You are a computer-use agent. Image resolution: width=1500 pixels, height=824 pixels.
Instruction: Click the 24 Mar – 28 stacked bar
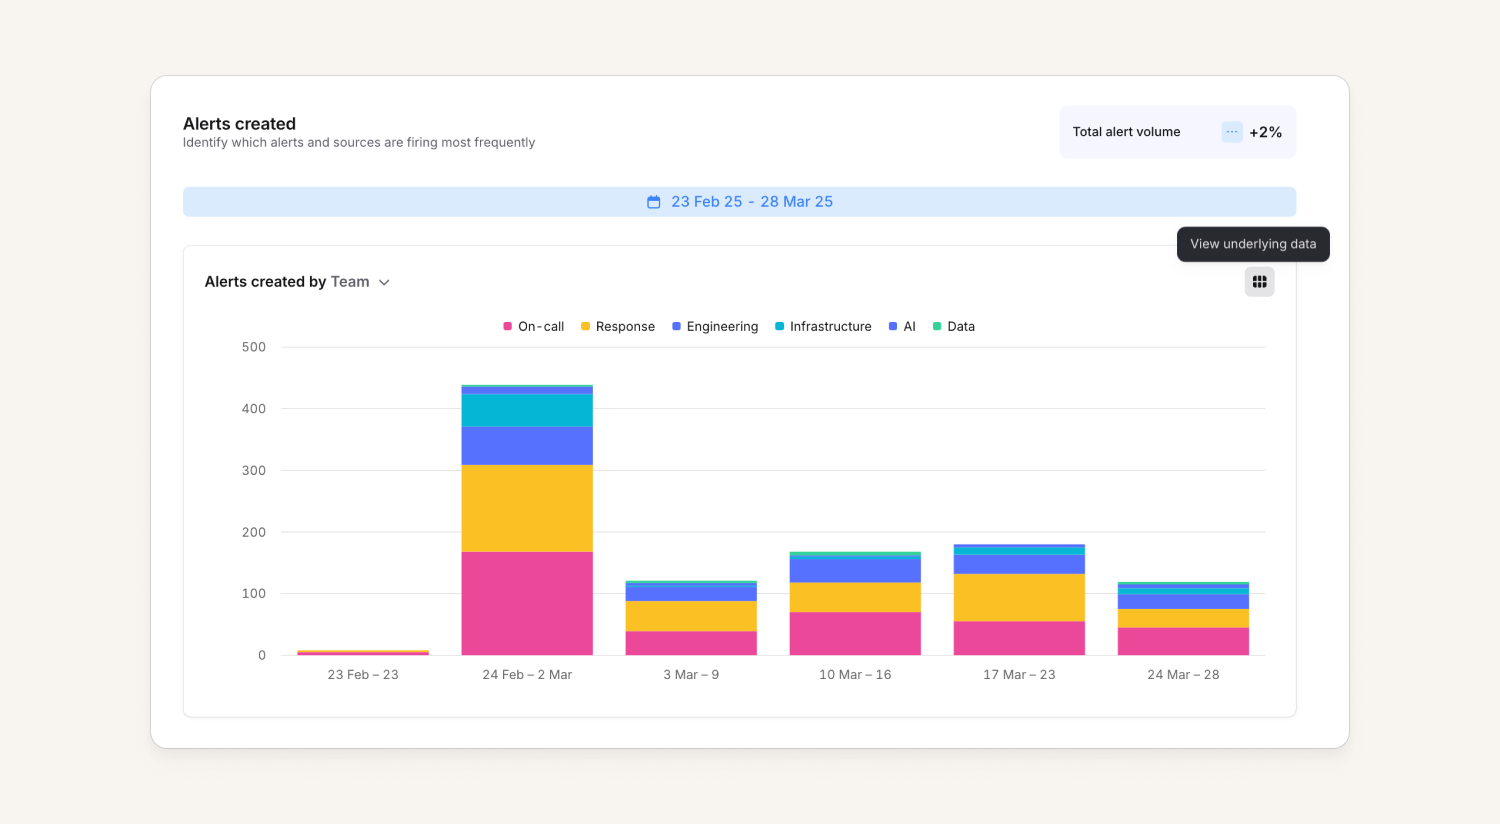click(1183, 619)
